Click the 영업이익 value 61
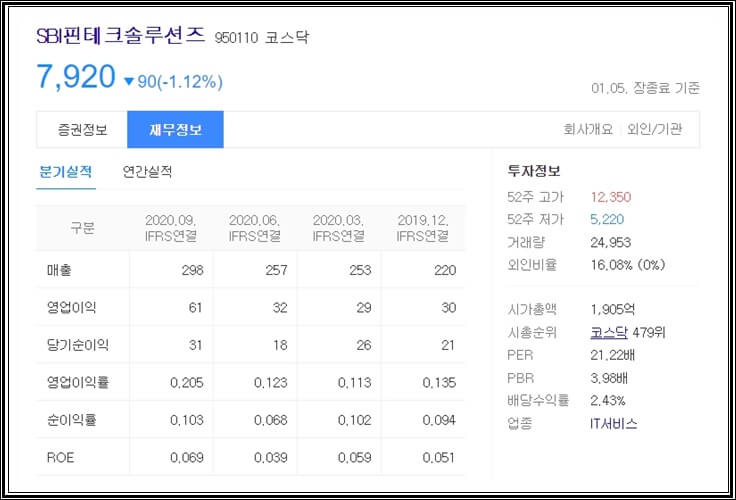736x500 pixels. 195,308
